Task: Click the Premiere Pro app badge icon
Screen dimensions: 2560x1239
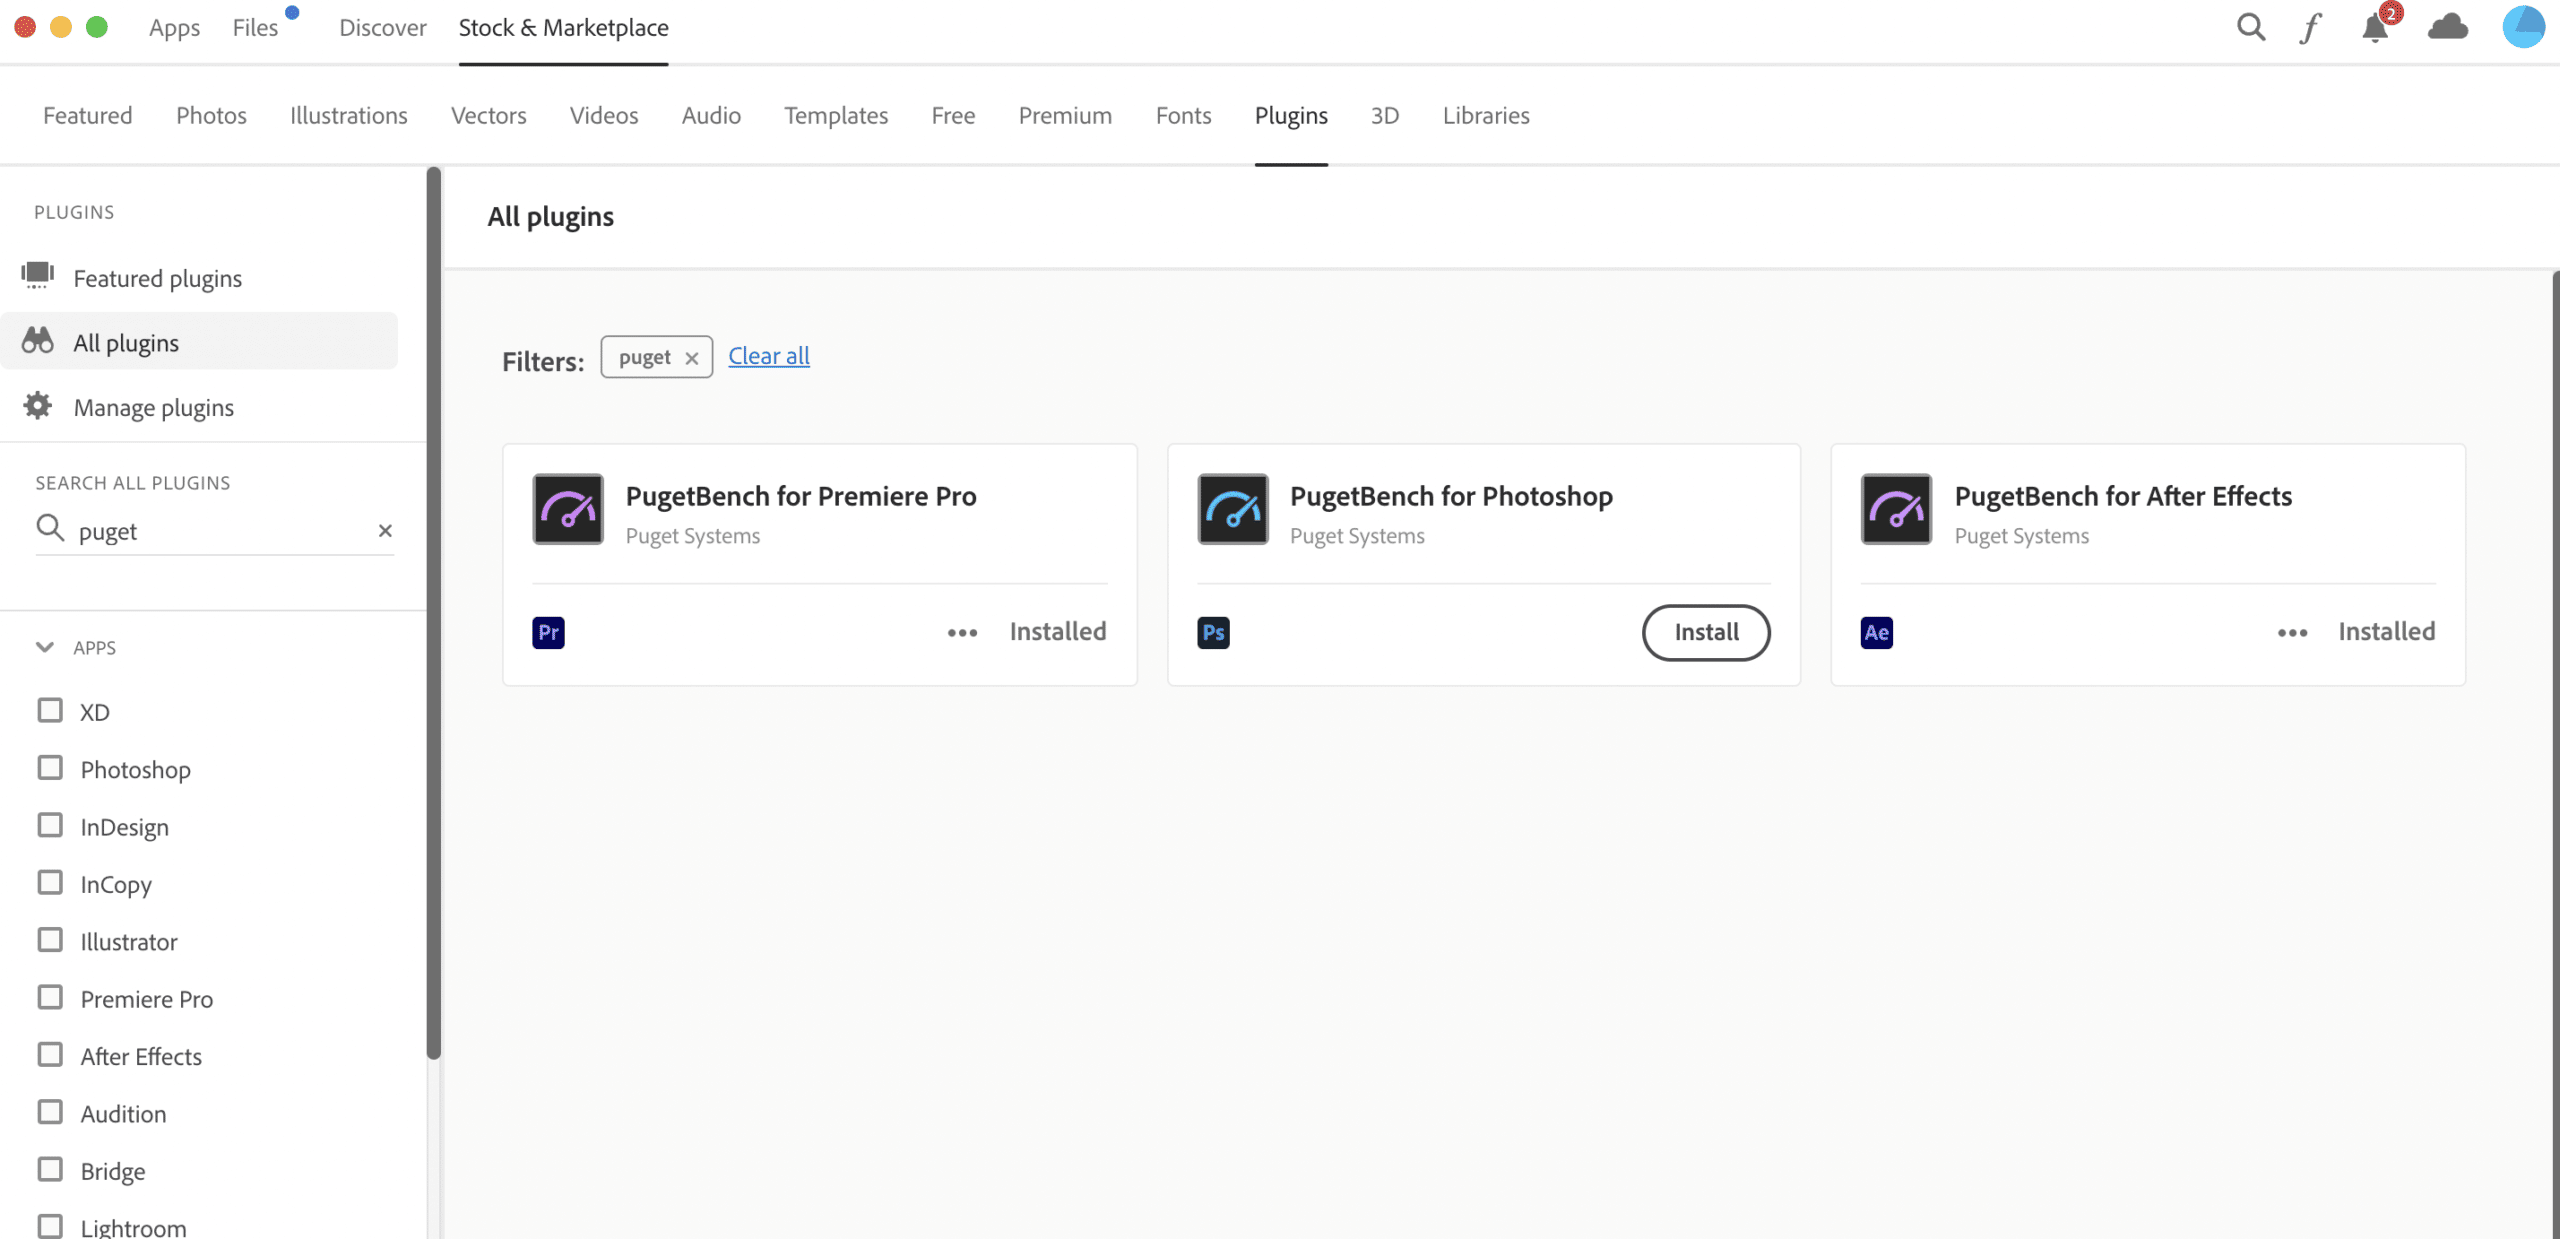Action: coord(548,632)
